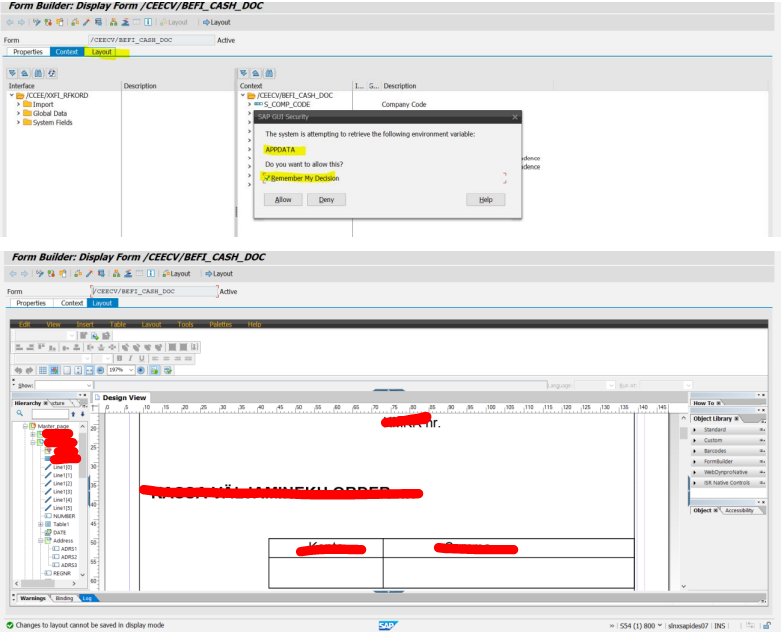Click the Layout toolbar button with arrow
This screenshot has width=784, height=636.
[x=217, y=22]
